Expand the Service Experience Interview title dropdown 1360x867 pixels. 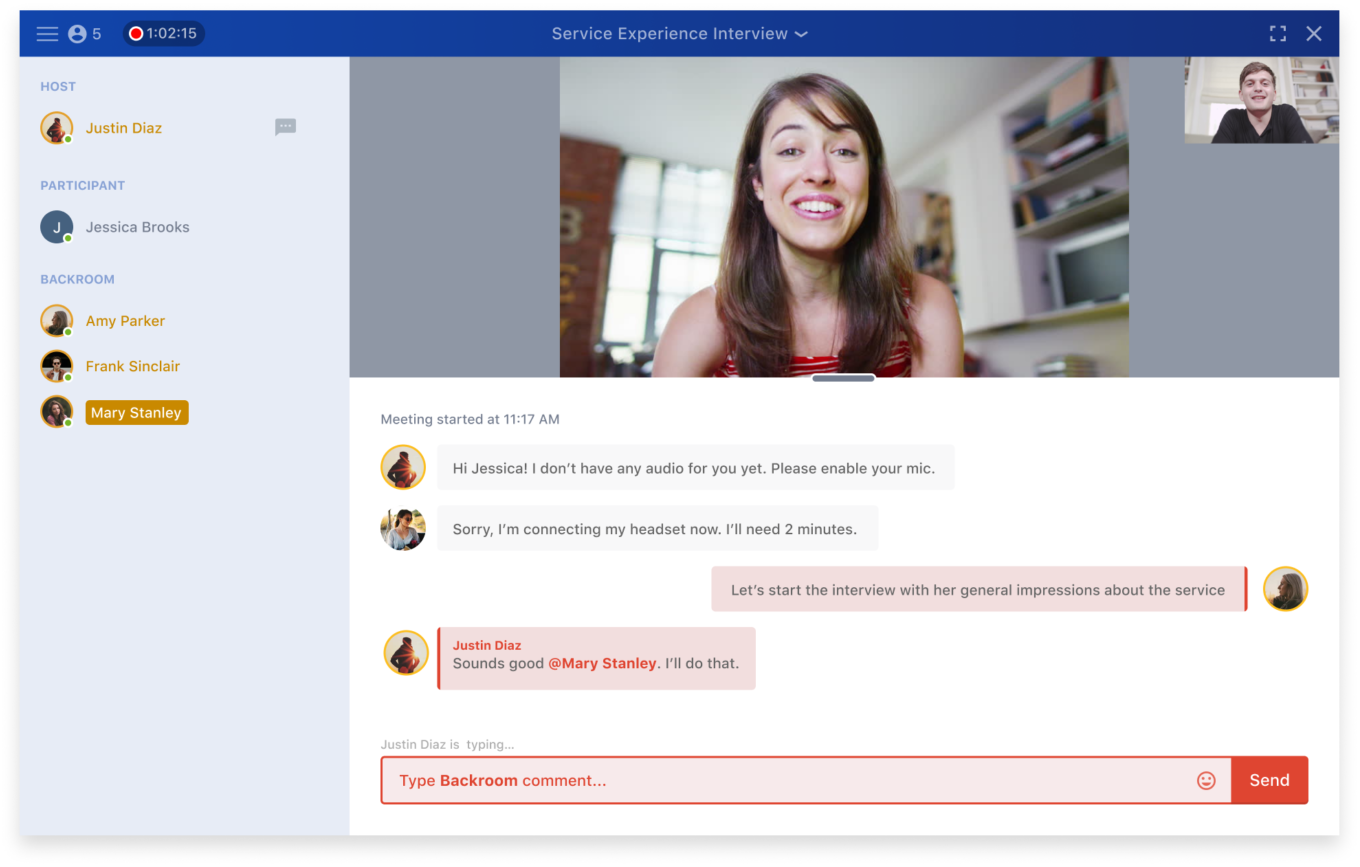pyautogui.click(x=680, y=34)
